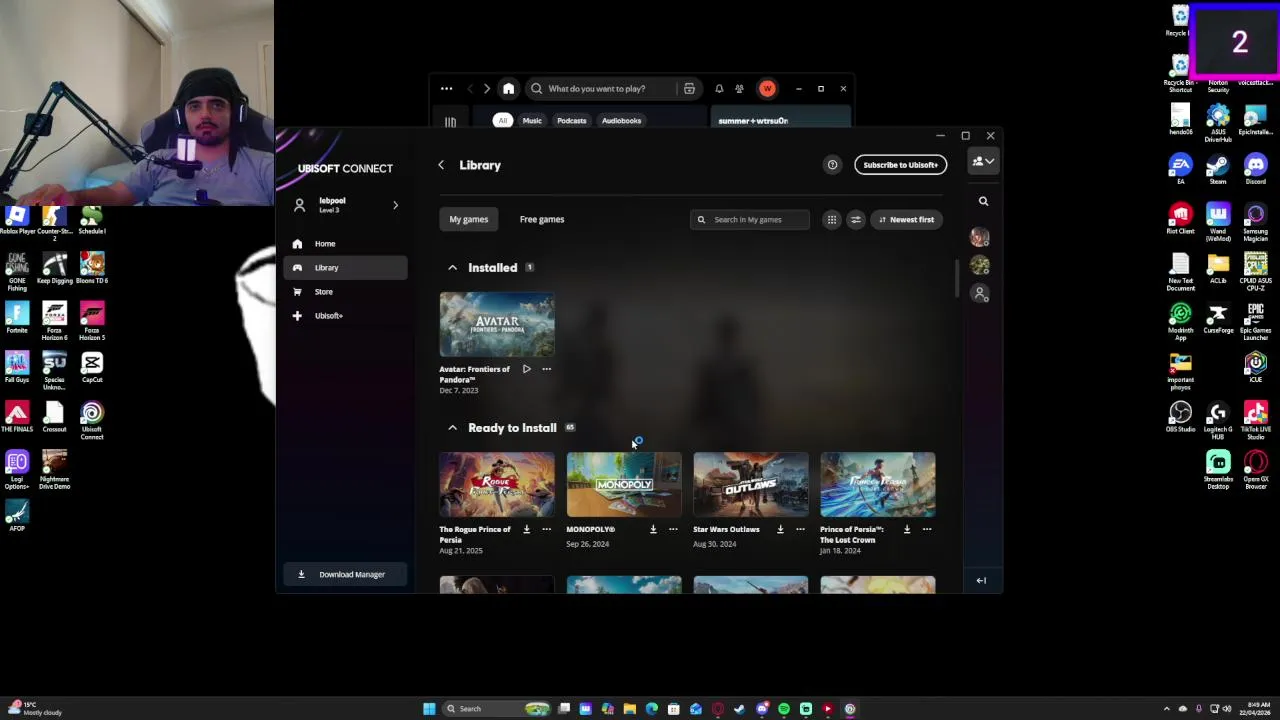Open more options for Avatar game
The width and height of the screenshot is (1280, 720).
[546, 369]
